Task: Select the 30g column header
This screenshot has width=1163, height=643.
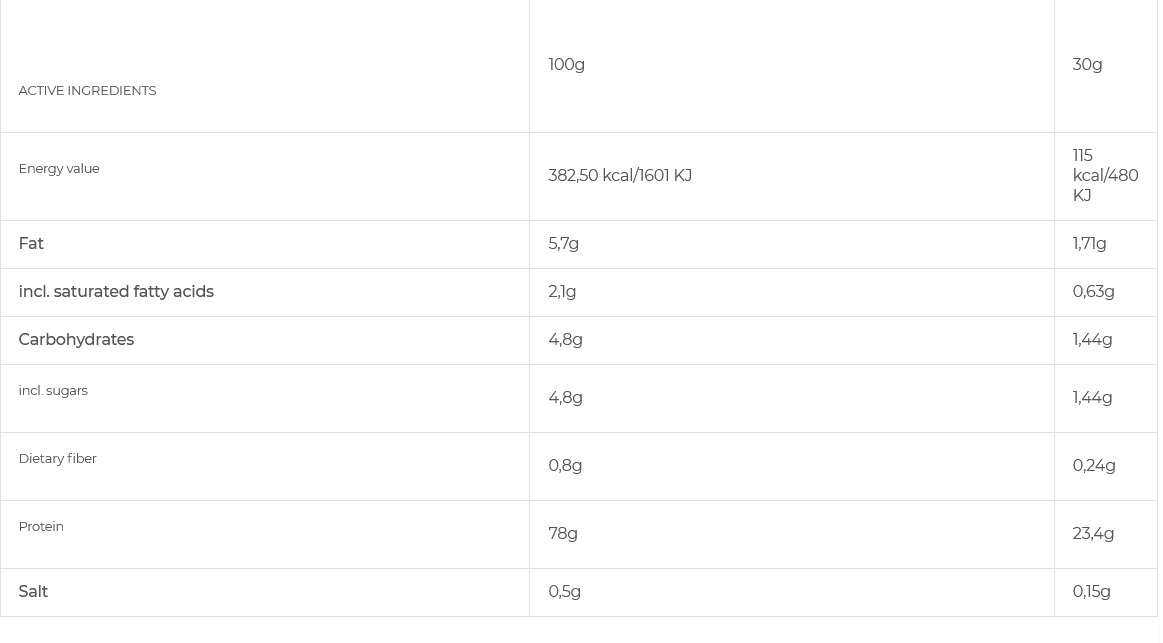Action: click(x=1087, y=65)
